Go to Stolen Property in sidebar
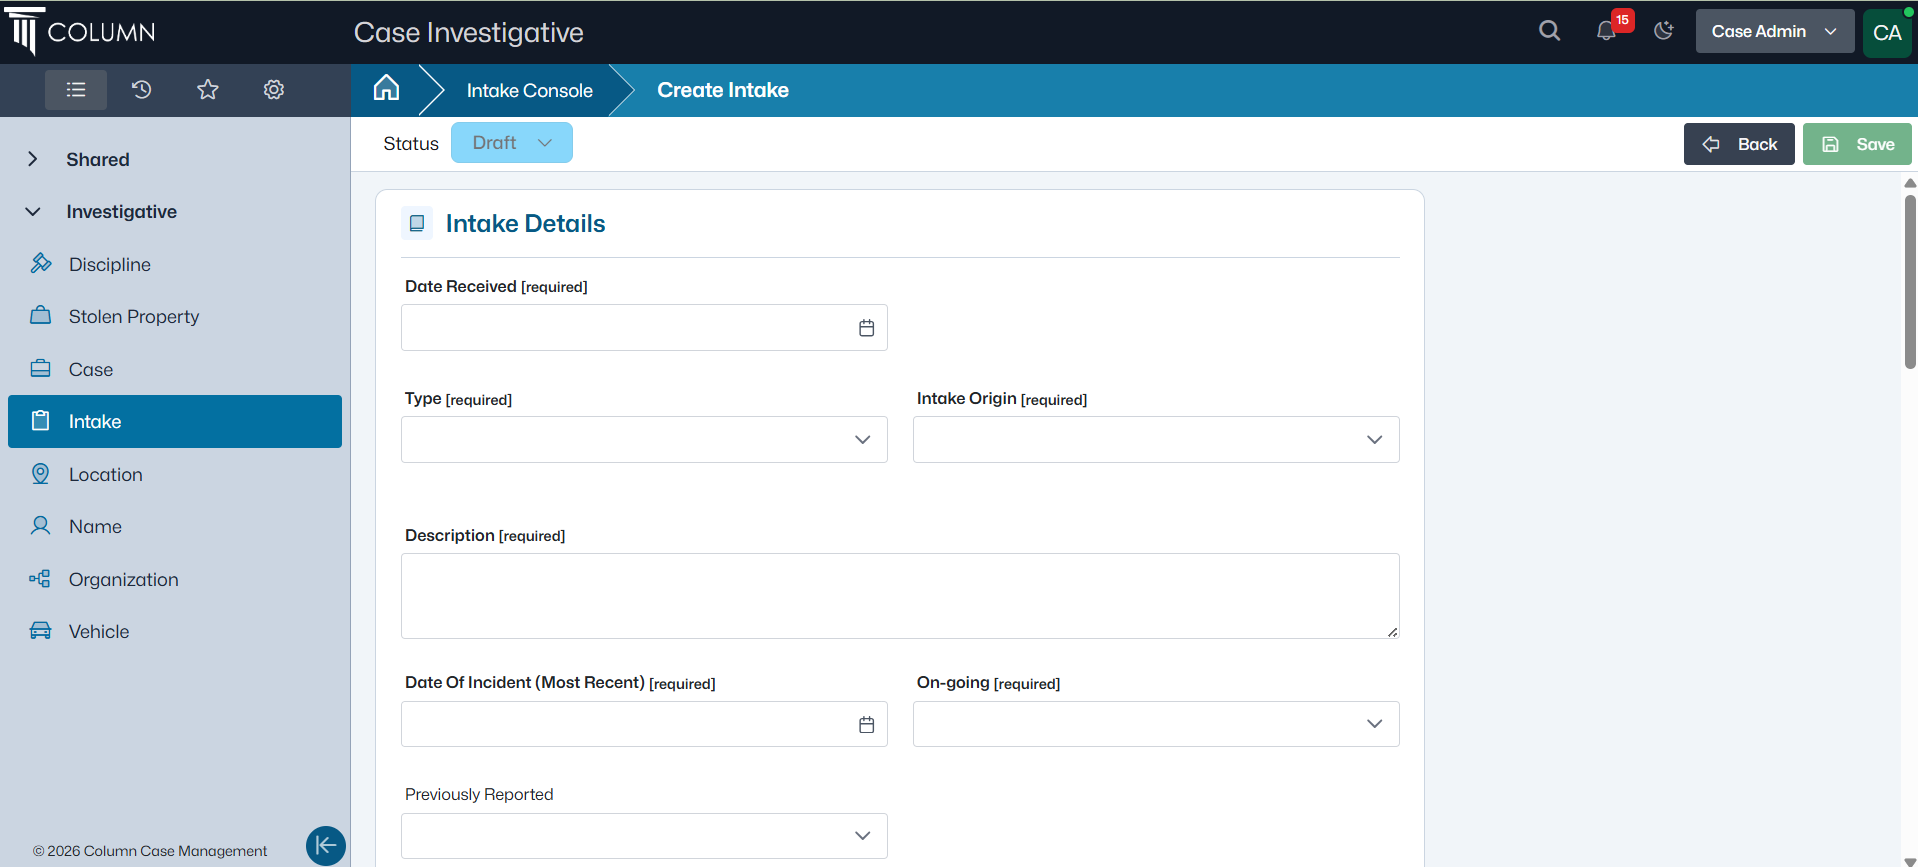This screenshot has width=1918, height=867. (x=133, y=317)
